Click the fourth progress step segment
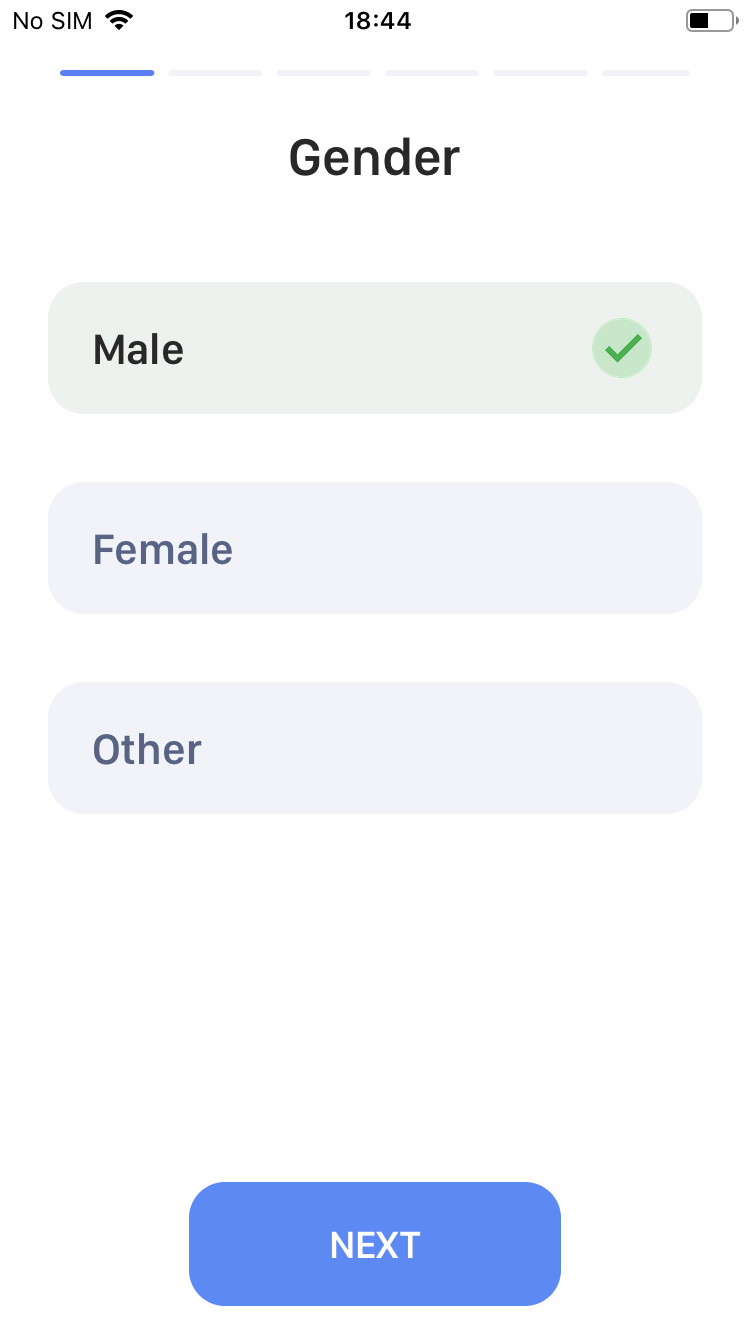This screenshot has height=1334, width=750. click(432, 73)
